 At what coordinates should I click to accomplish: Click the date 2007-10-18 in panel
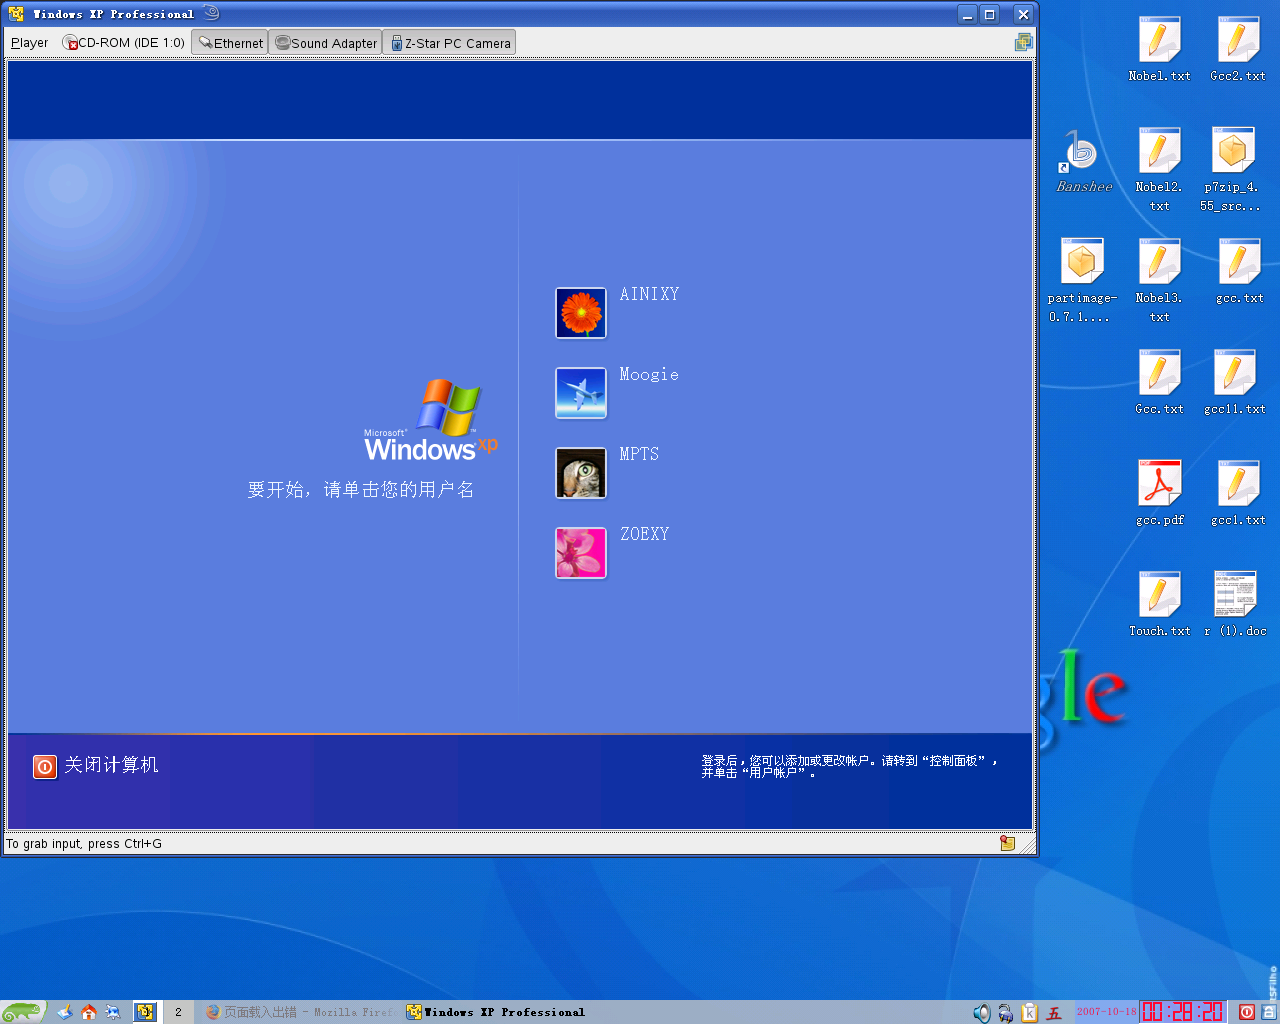point(1107,1012)
